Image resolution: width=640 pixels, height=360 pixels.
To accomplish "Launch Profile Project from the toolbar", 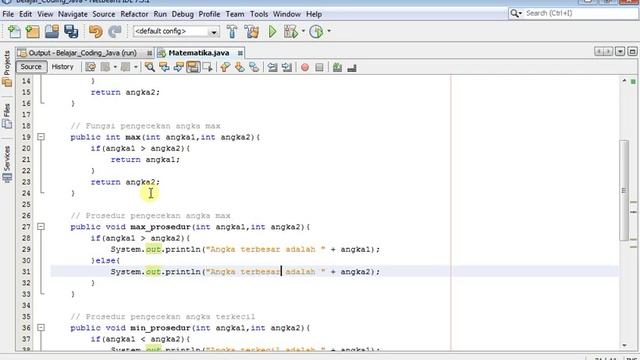I will pos(316,31).
